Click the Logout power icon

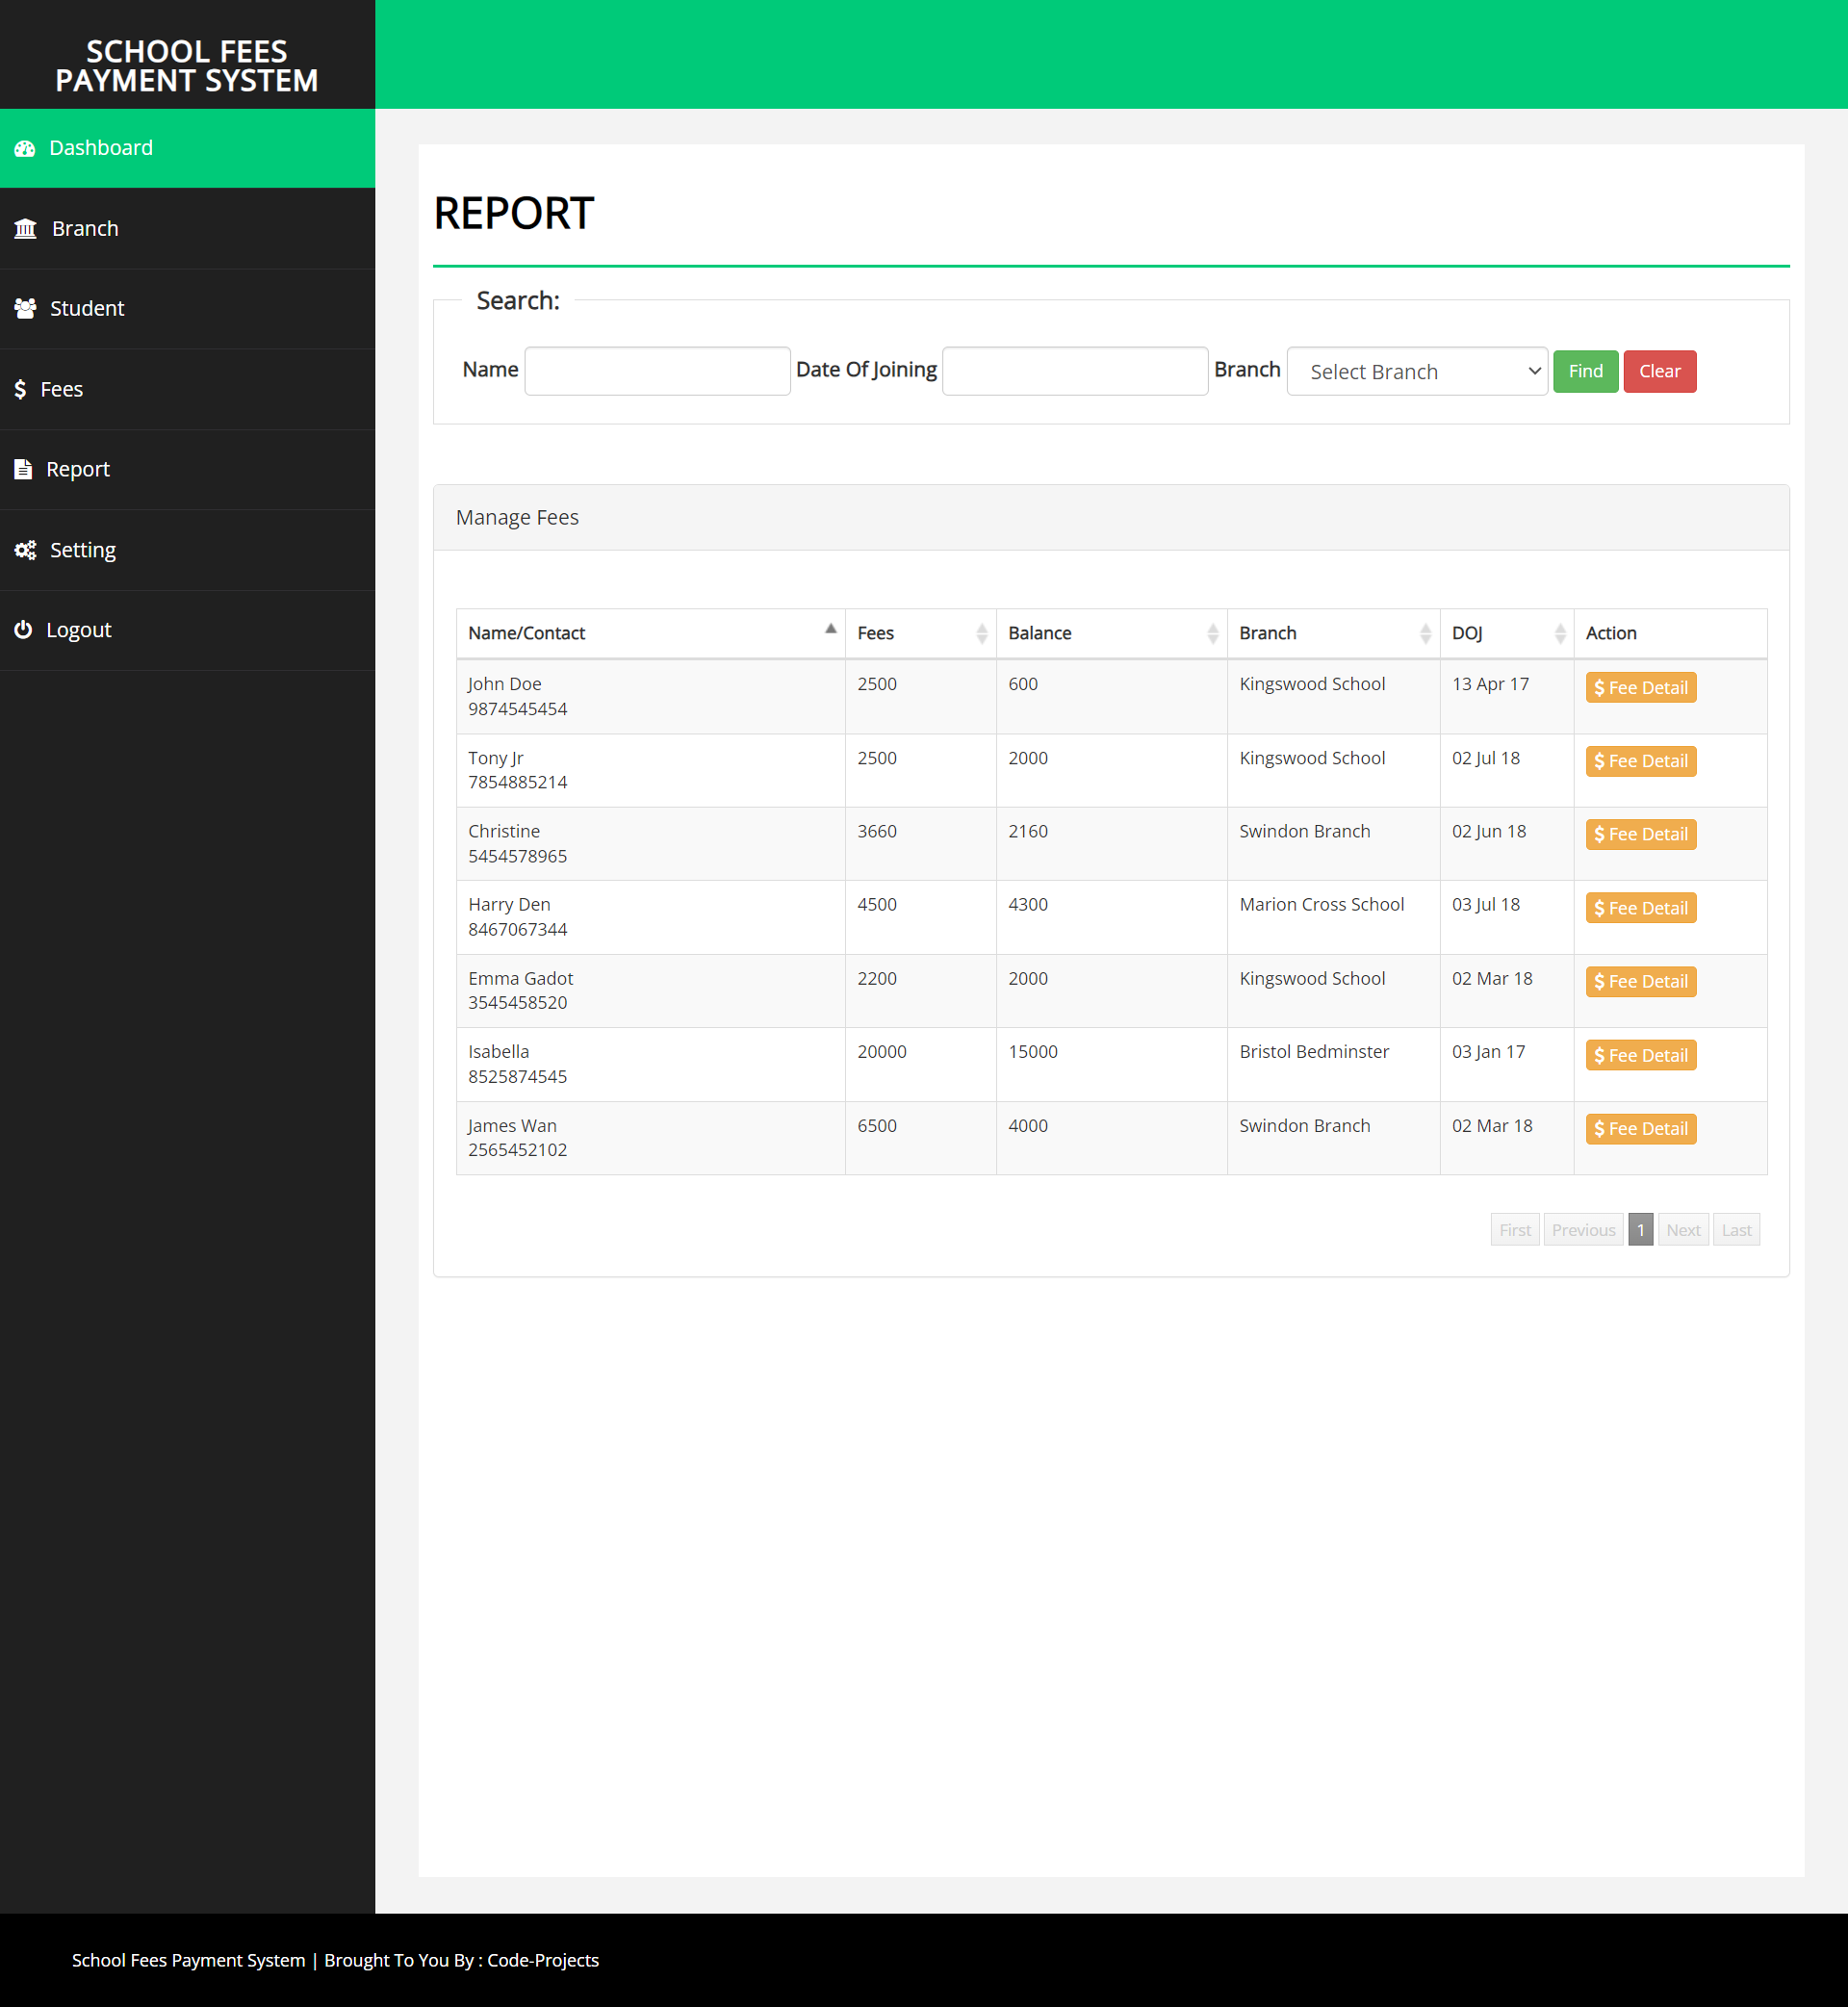click(x=23, y=630)
